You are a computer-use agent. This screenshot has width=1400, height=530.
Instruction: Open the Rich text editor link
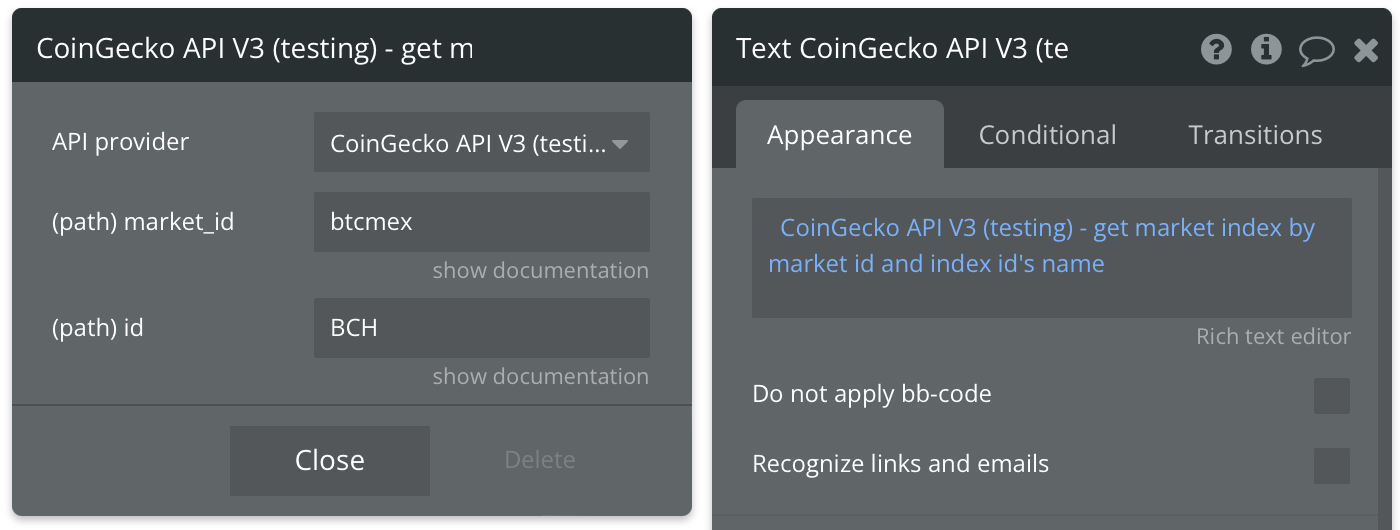coord(1273,337)
